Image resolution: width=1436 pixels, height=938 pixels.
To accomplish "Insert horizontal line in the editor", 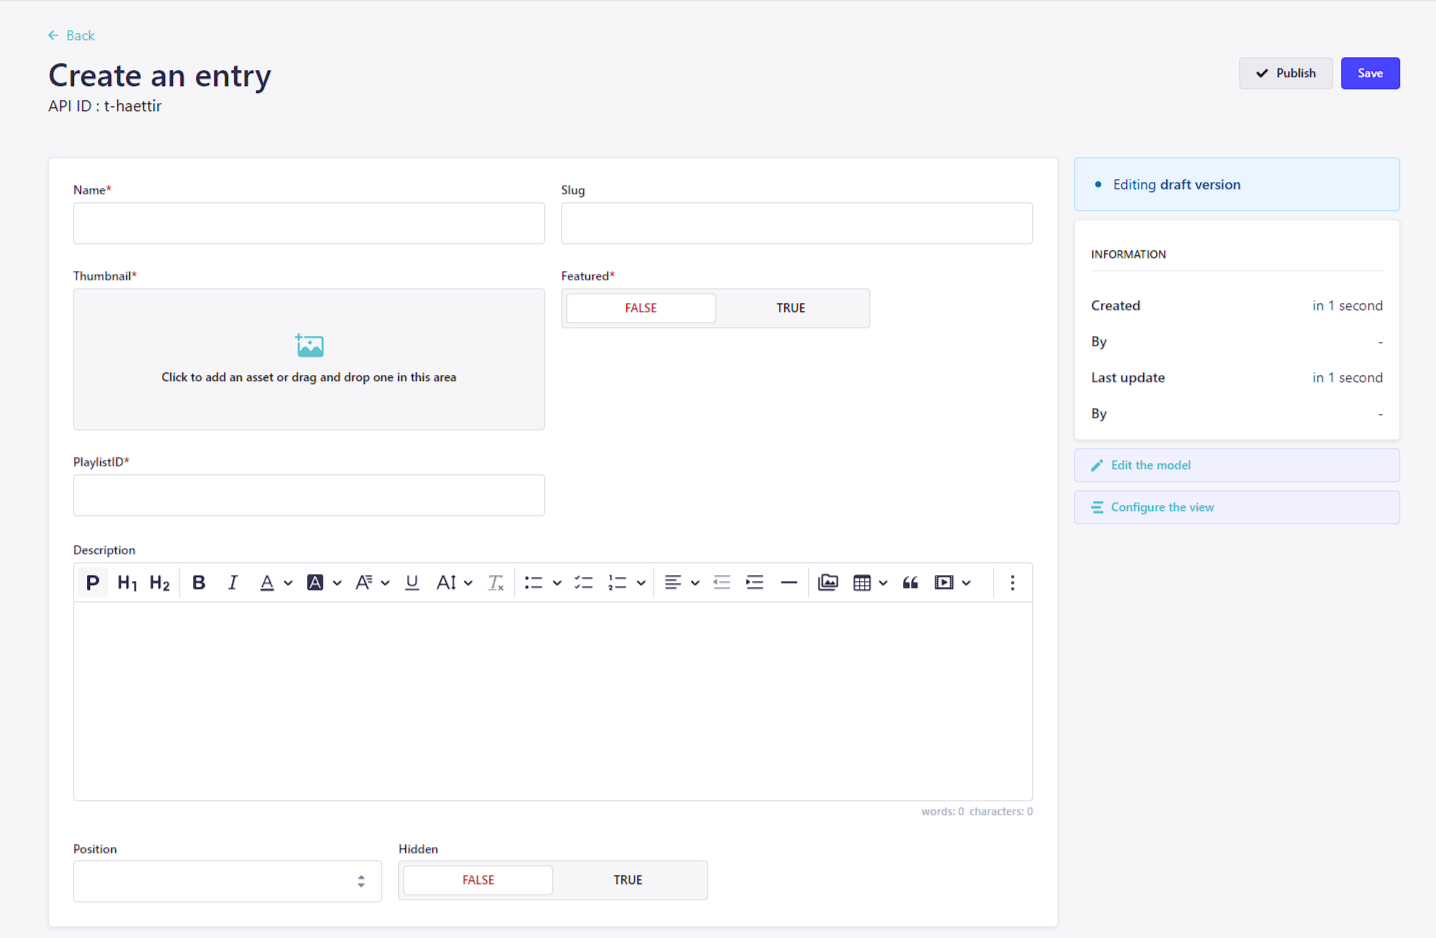I will [789, 583].
